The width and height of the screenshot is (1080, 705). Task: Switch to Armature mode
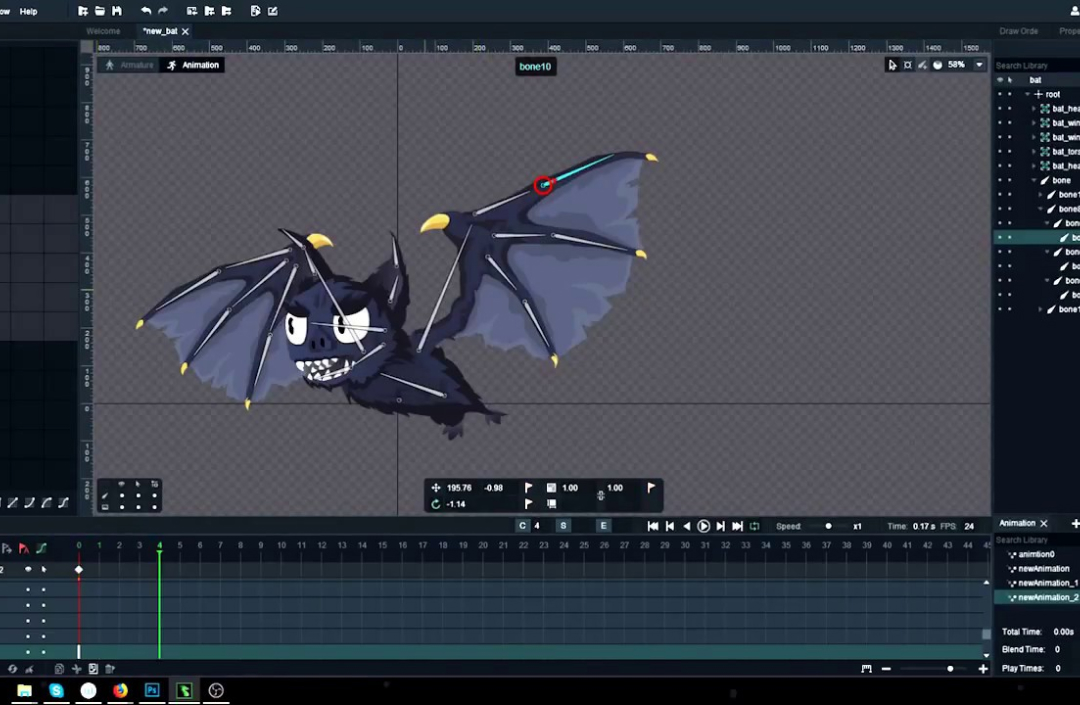[129, 65]
